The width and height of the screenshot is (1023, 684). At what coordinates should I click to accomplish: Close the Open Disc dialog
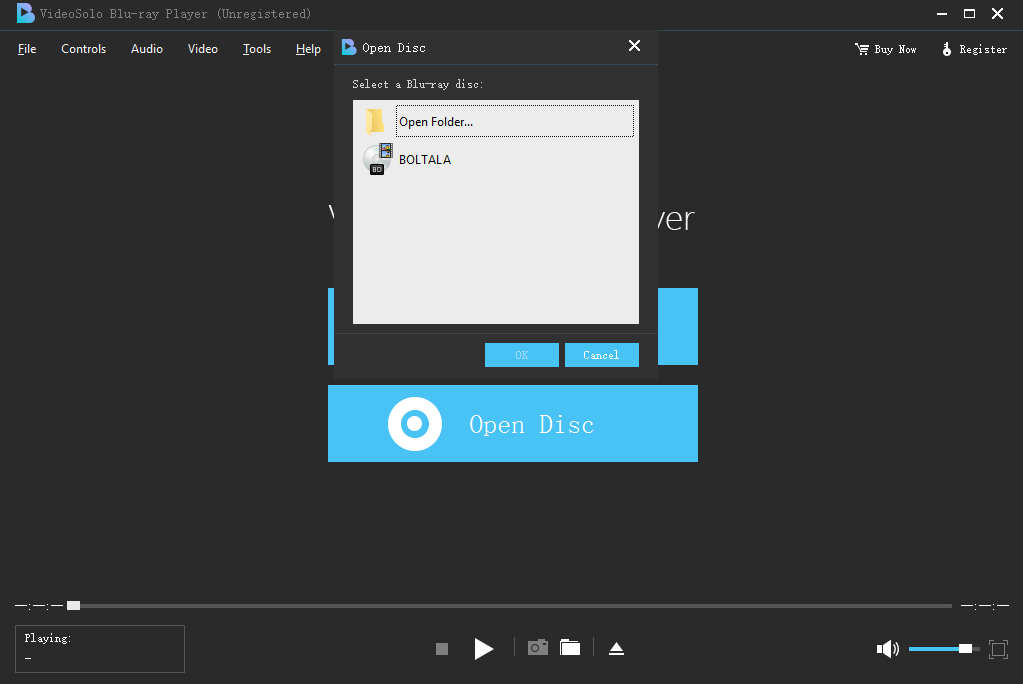(x=634, y=46)
